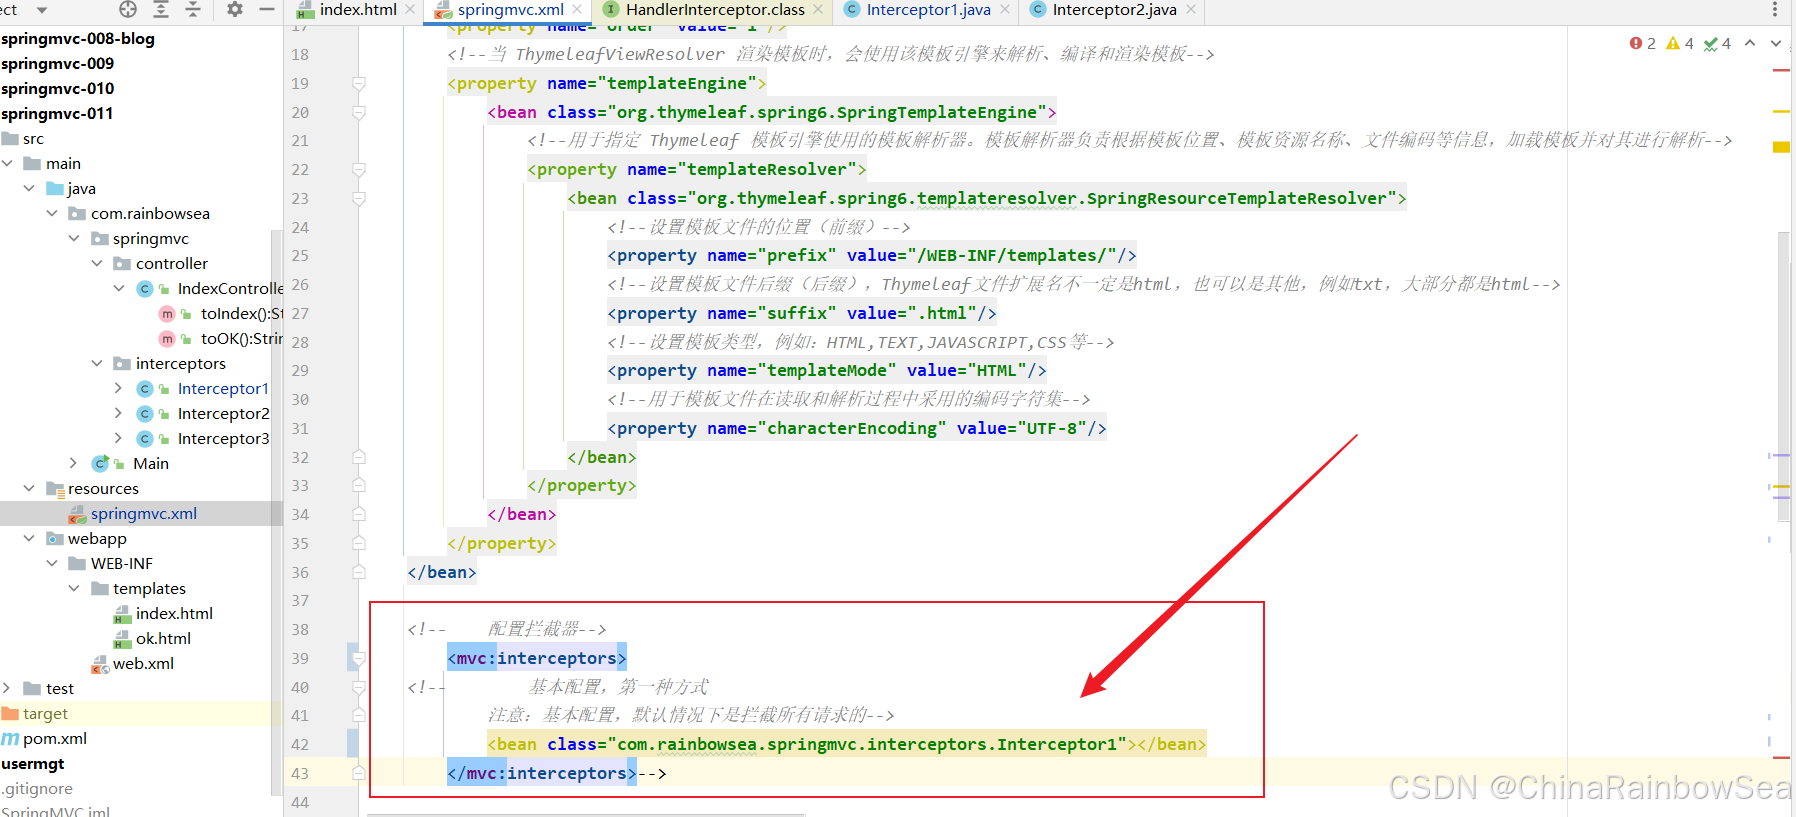Collapse the webapp folder
Screen dimensions: 1796x817
[x=29, y=538]
